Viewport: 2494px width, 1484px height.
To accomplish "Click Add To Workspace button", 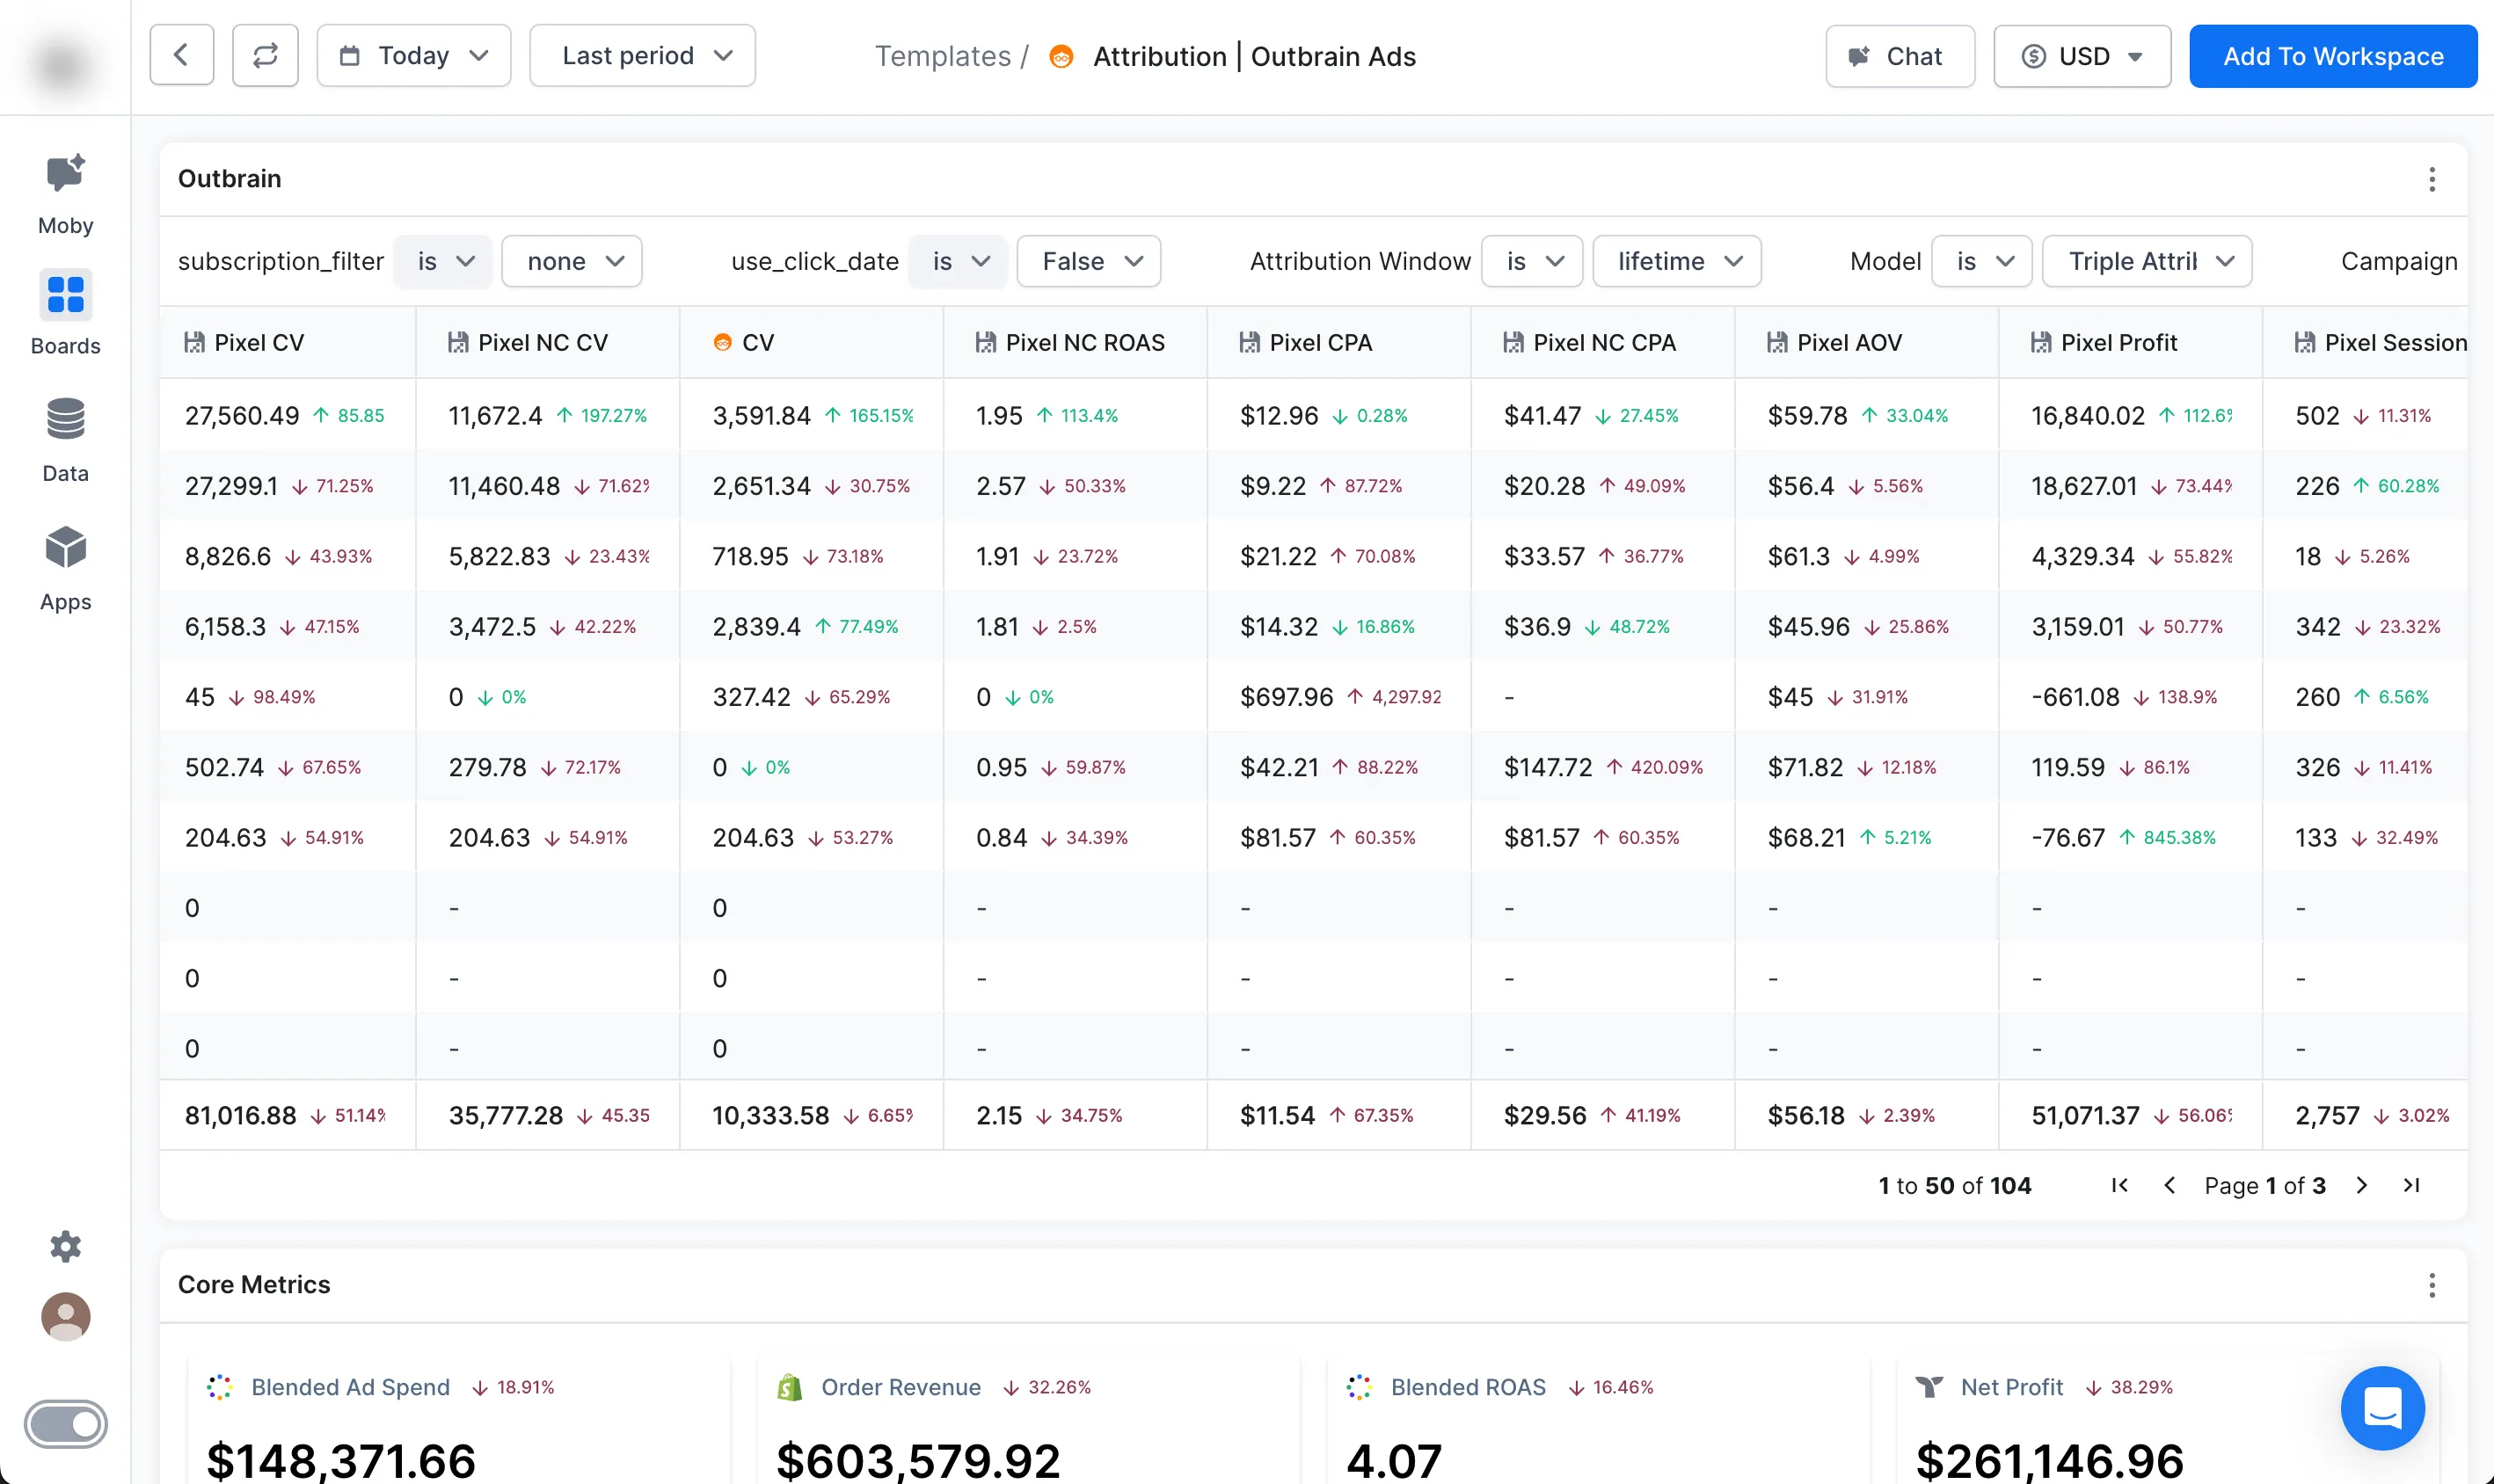I will coord(2332,56).
